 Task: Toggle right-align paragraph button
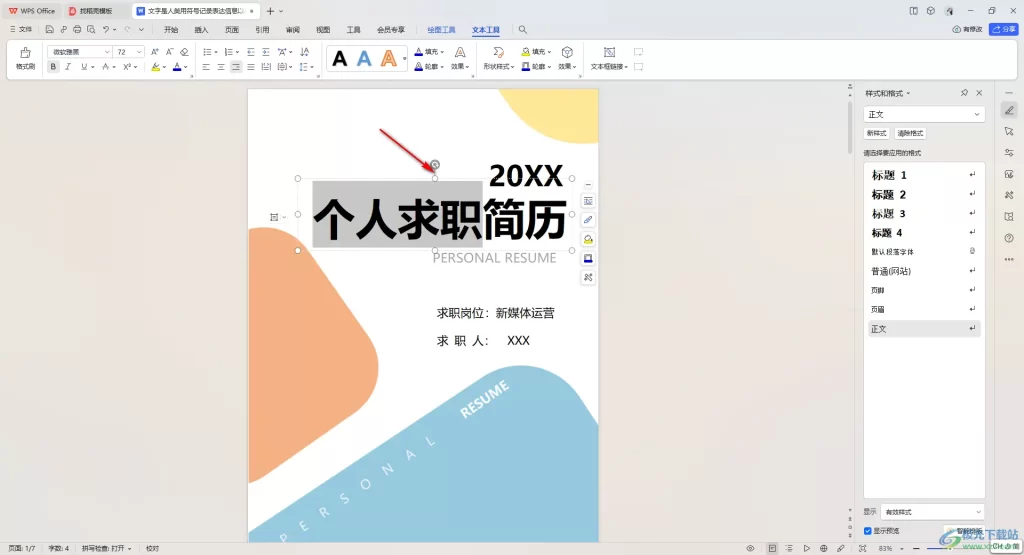[x=236, y=67]
